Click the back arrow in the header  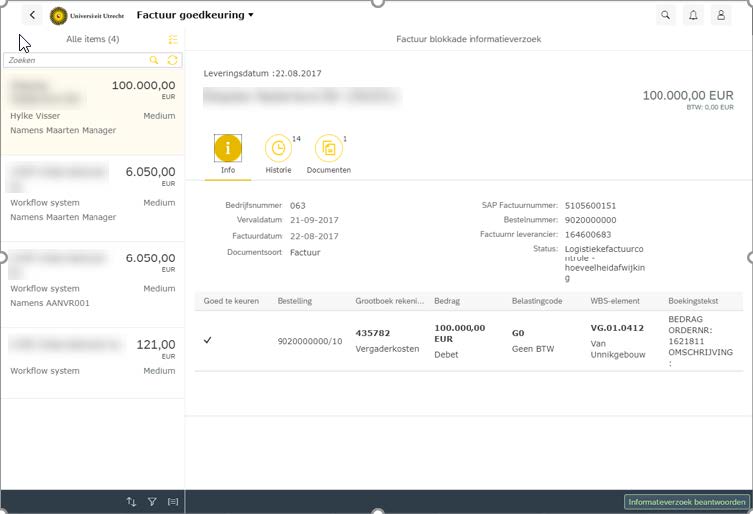click(33, 15)
